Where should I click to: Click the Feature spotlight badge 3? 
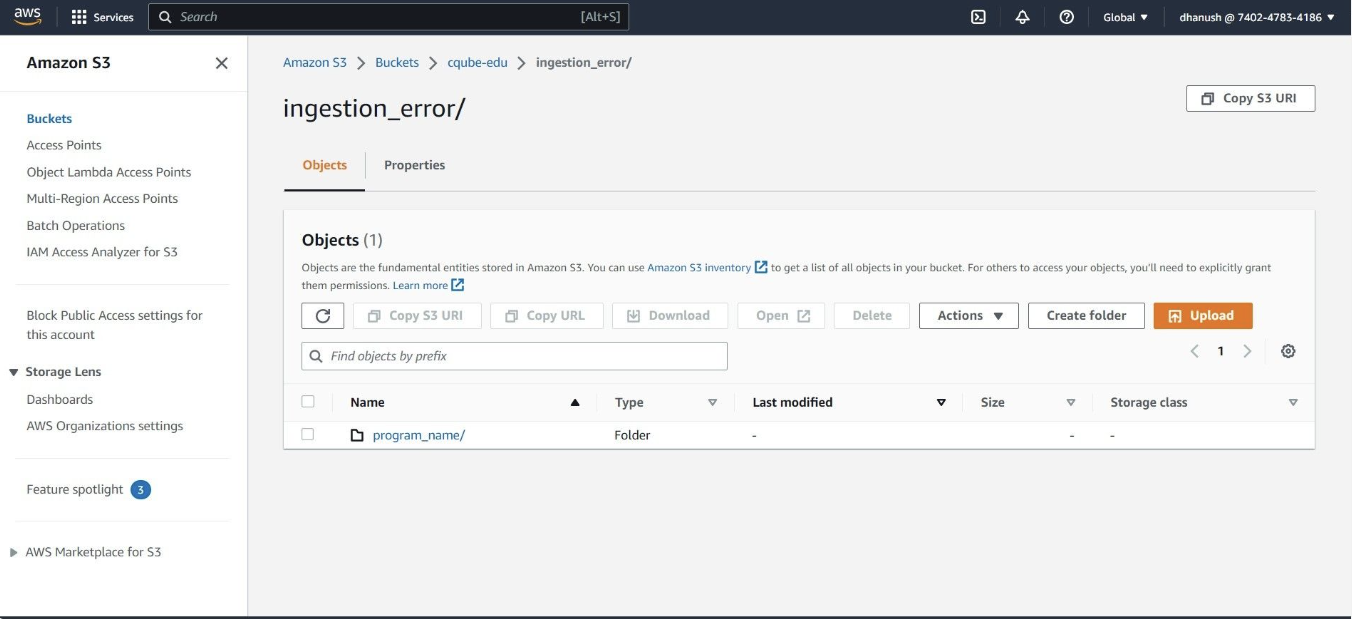[141, 490]
